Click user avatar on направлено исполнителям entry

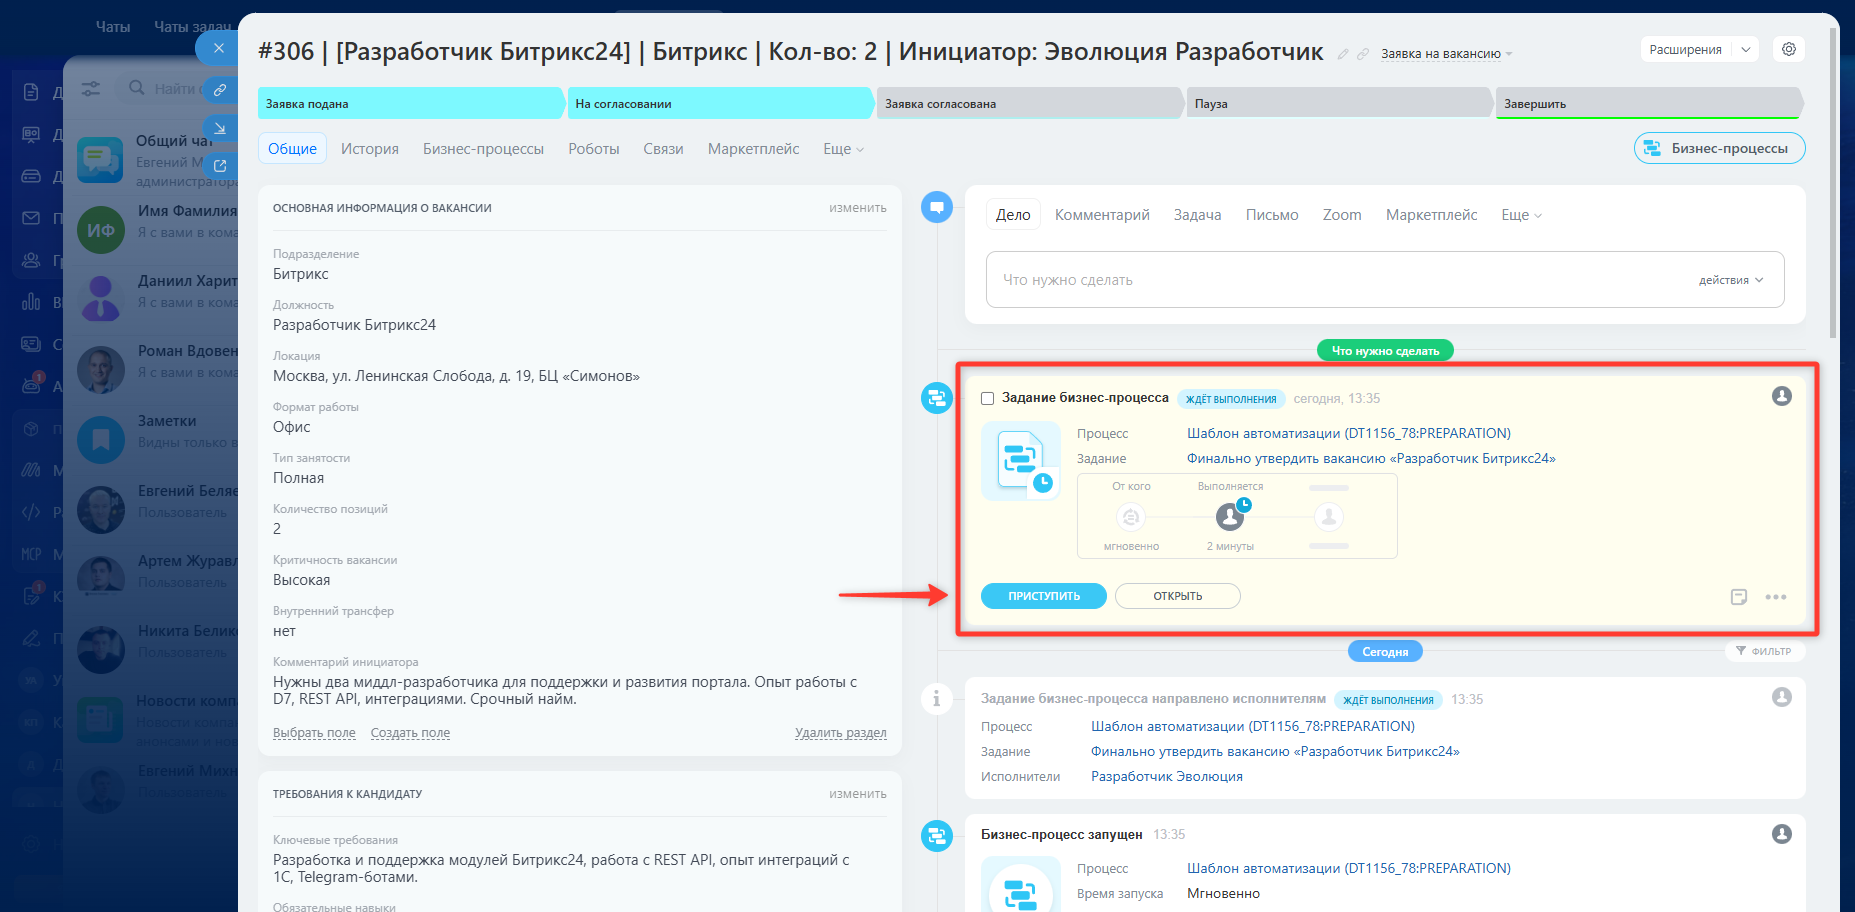1782,697
